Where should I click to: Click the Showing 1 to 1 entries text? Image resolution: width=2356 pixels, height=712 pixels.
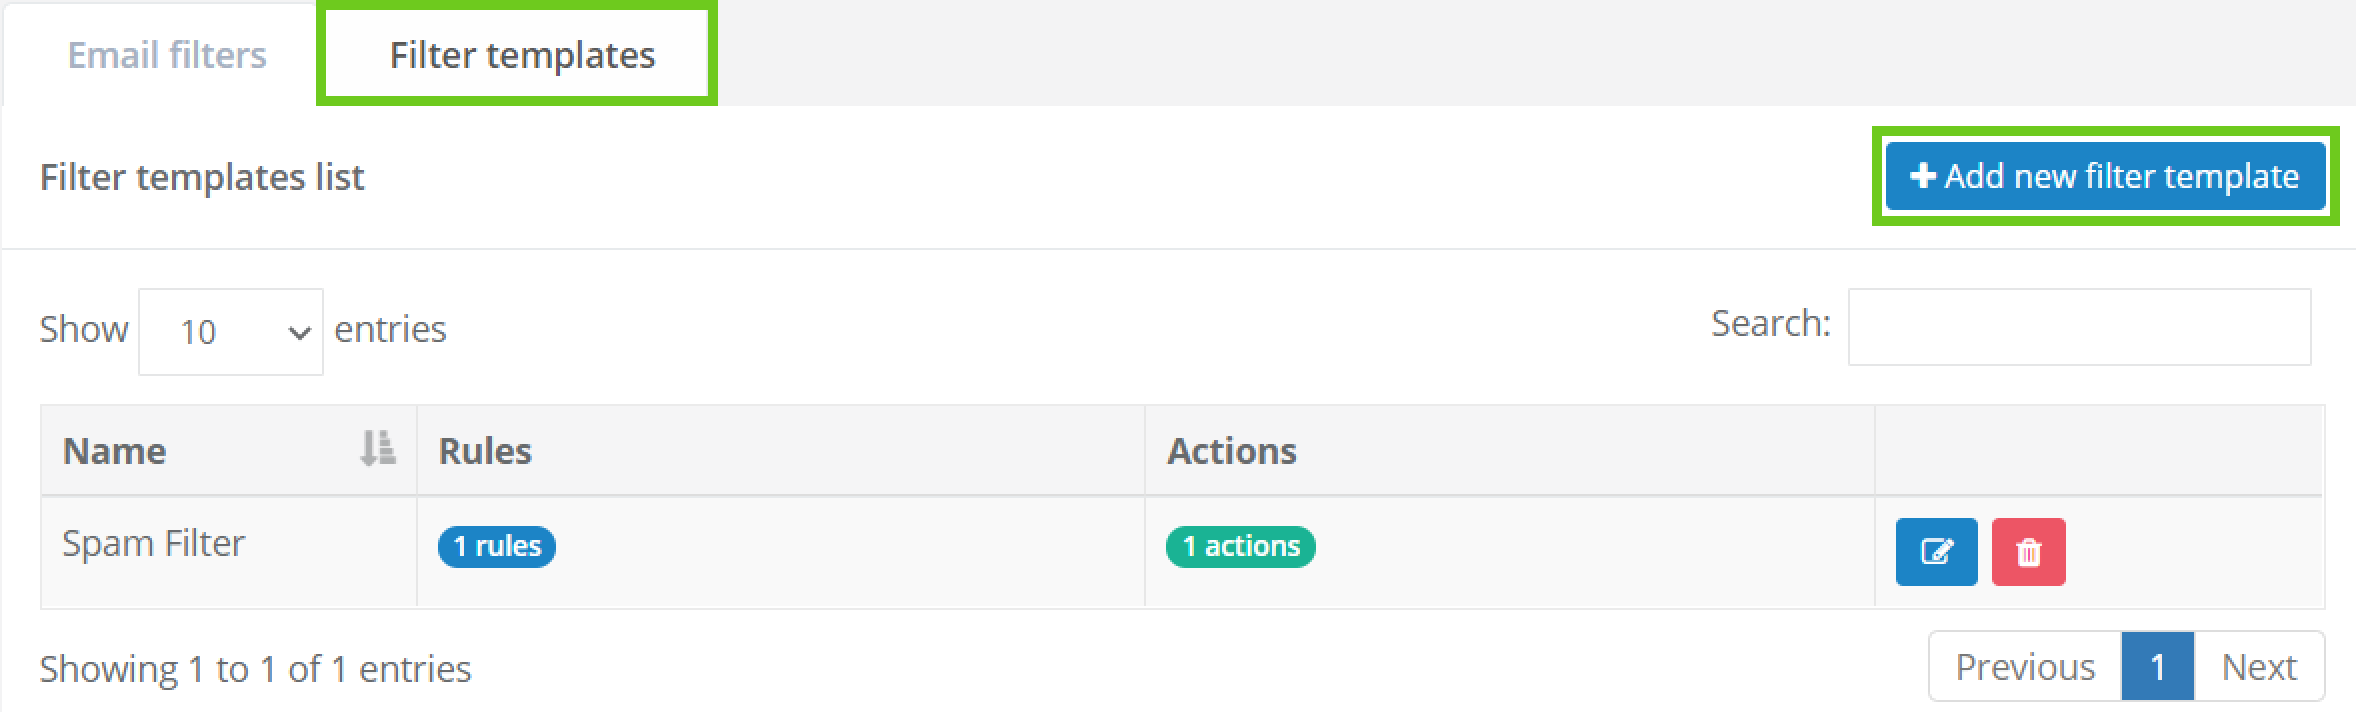click(x=255, y=669)
